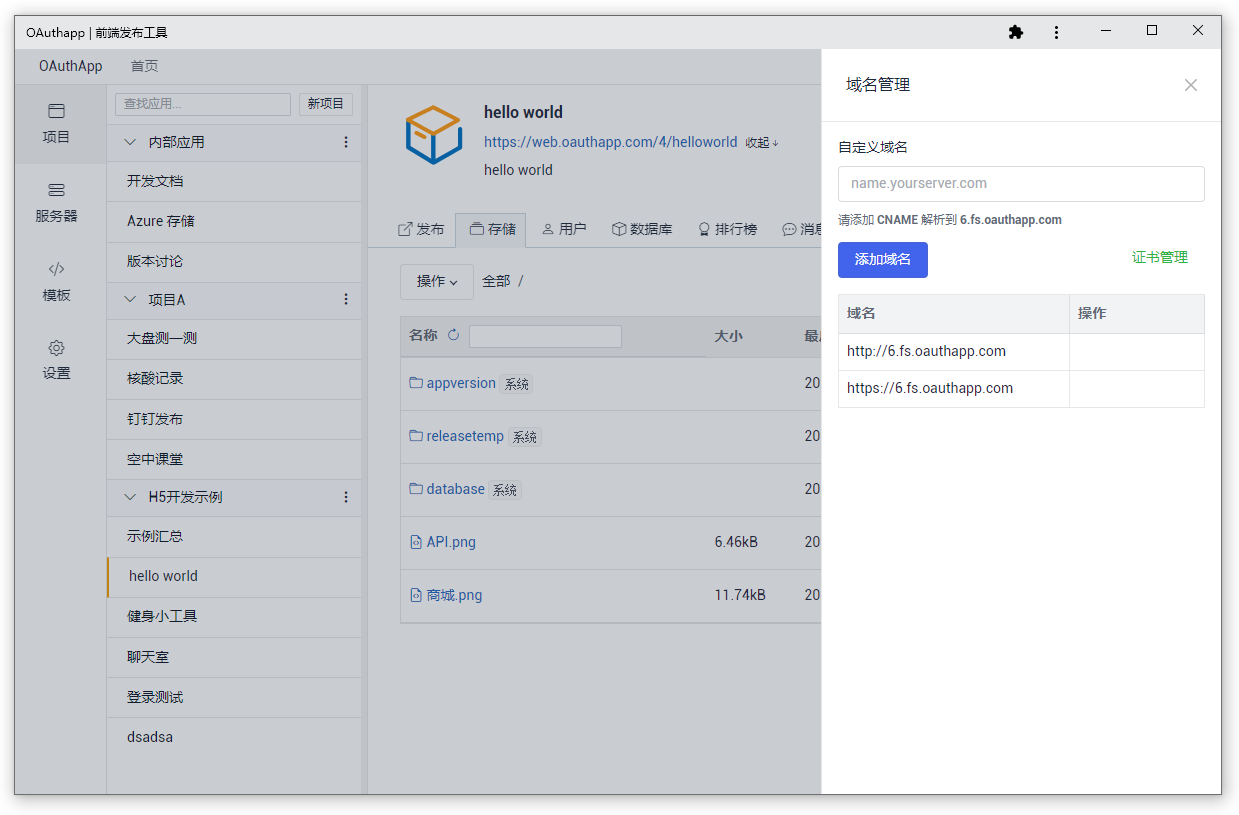Collapse the 内部应用 group
The width and height of the screenshot is (1239, 815).
coord(129,141)
